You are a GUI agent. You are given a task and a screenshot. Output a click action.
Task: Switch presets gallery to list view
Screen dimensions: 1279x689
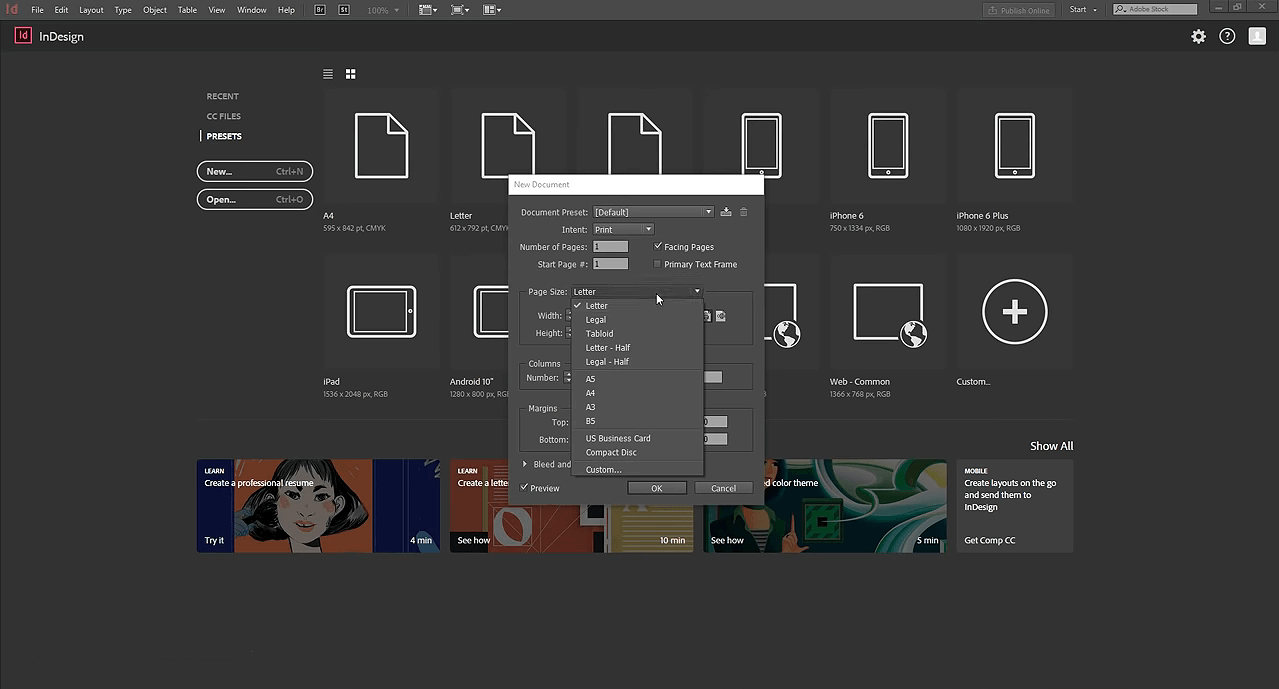[x=327, y=73]
